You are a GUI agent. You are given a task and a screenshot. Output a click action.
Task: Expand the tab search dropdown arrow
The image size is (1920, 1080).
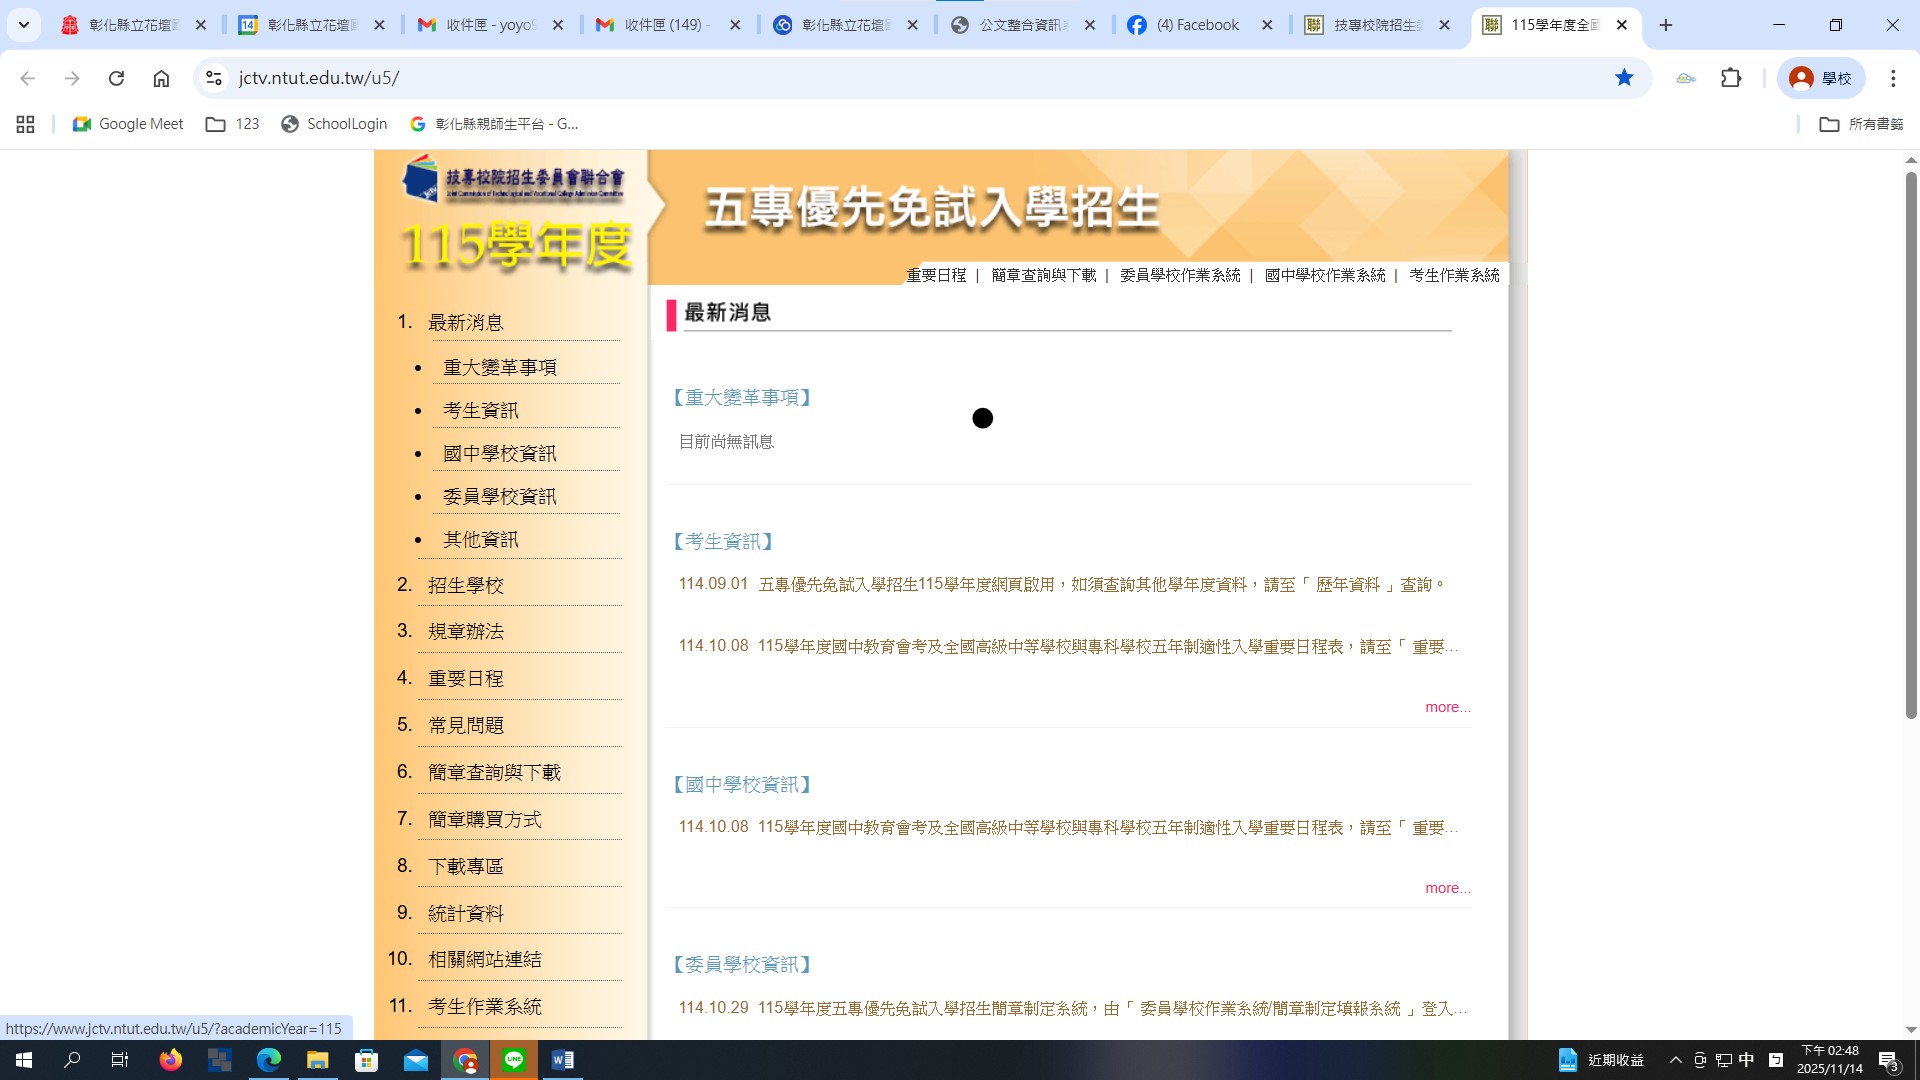coord(23,25)
